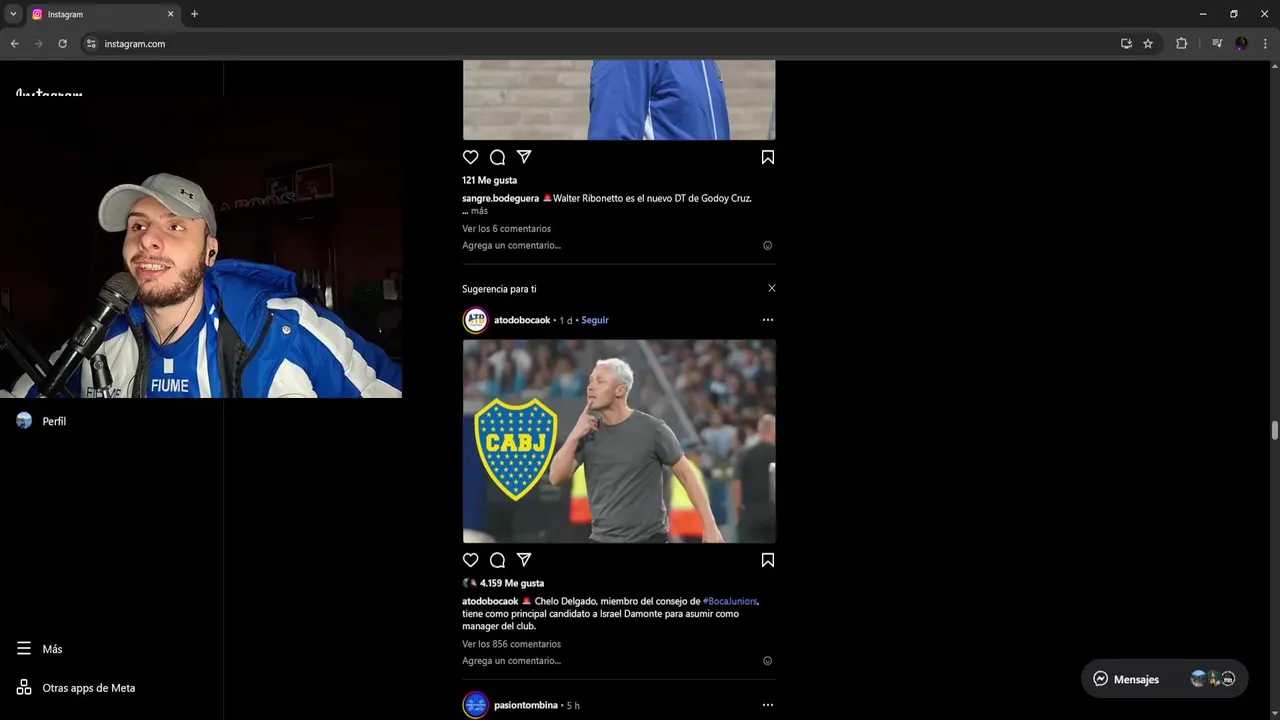Screen dimensions: 1280x720
Task: Open the blue jacket post image in the feed
Action: click(619, 100)
